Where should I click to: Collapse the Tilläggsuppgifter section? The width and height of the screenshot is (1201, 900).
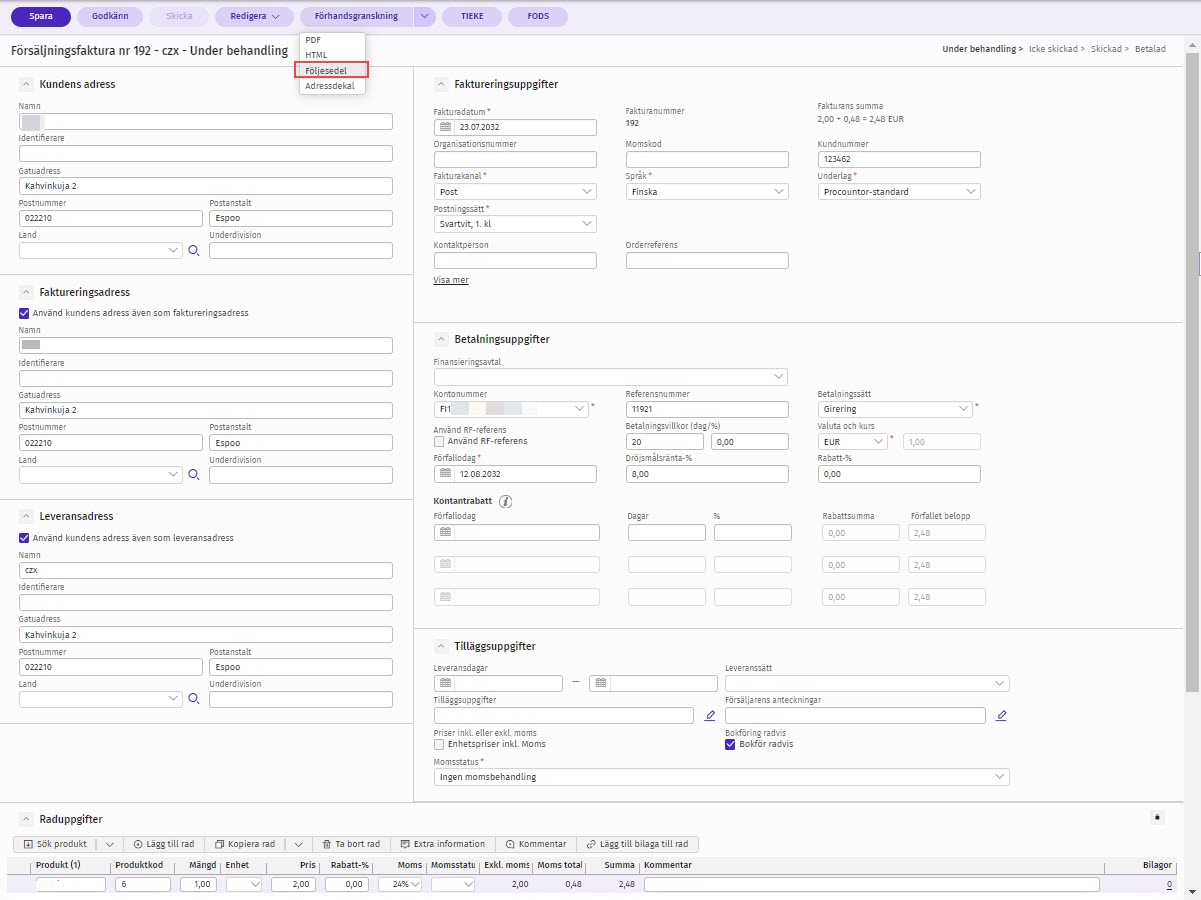[440, 646]
